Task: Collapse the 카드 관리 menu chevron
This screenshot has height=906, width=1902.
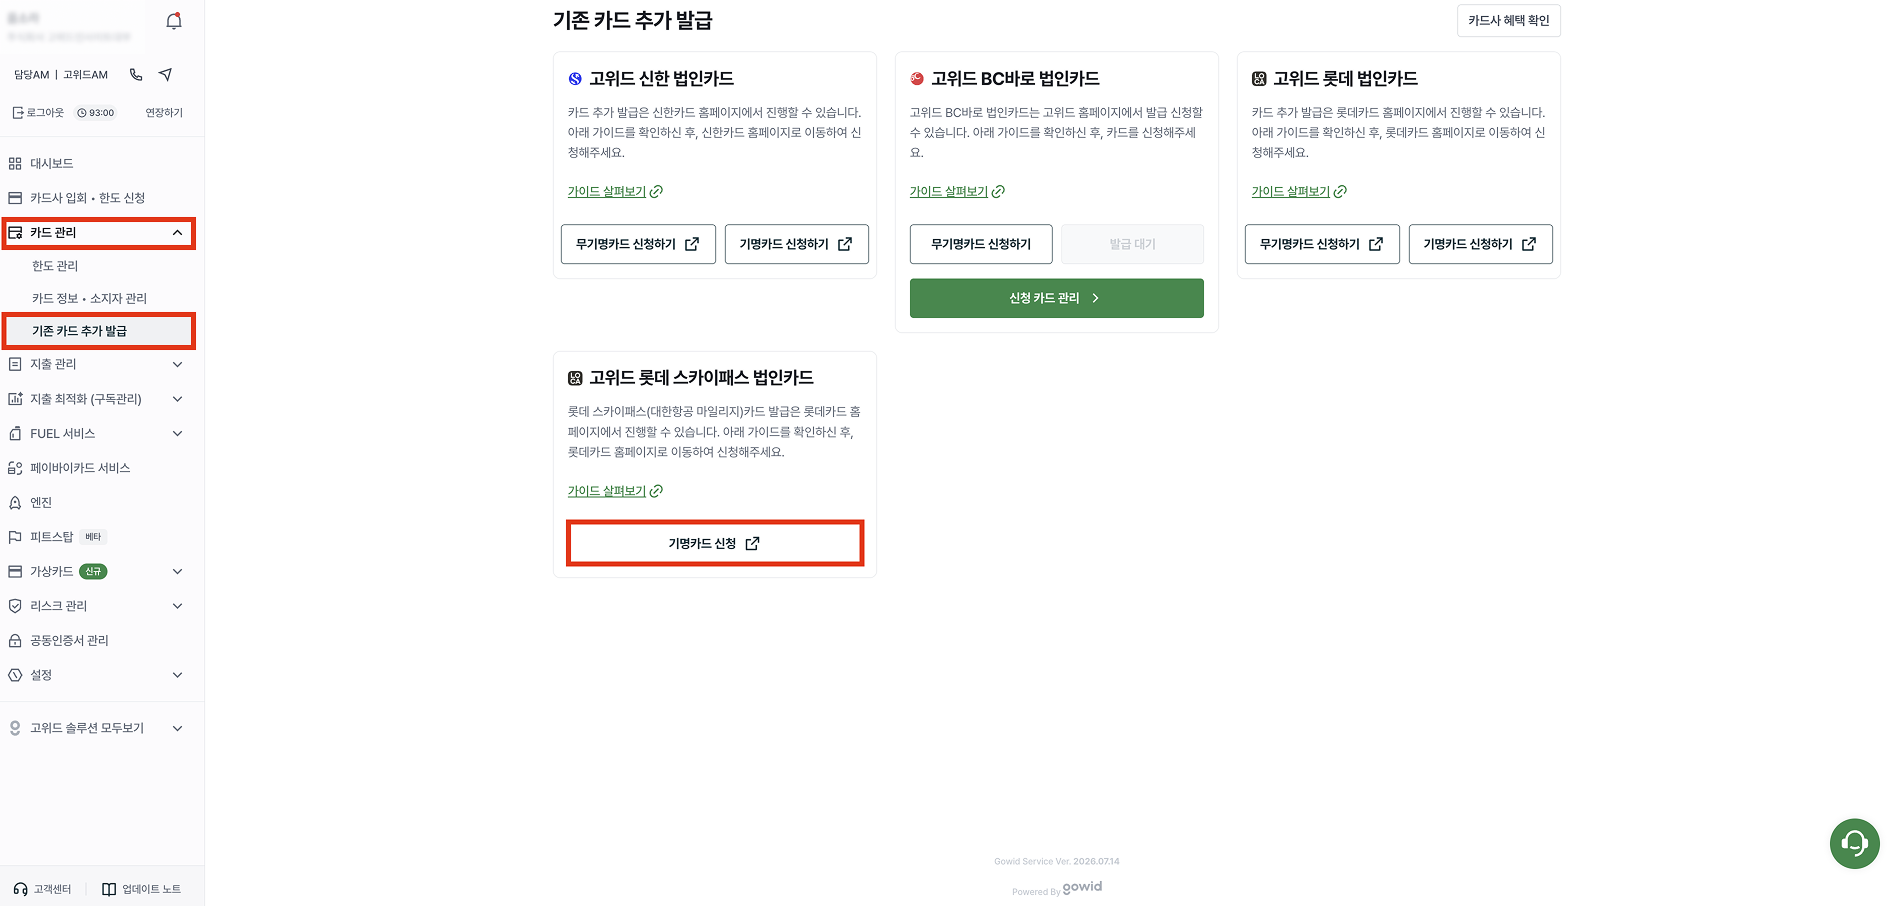Action: (x=177, y=233)
